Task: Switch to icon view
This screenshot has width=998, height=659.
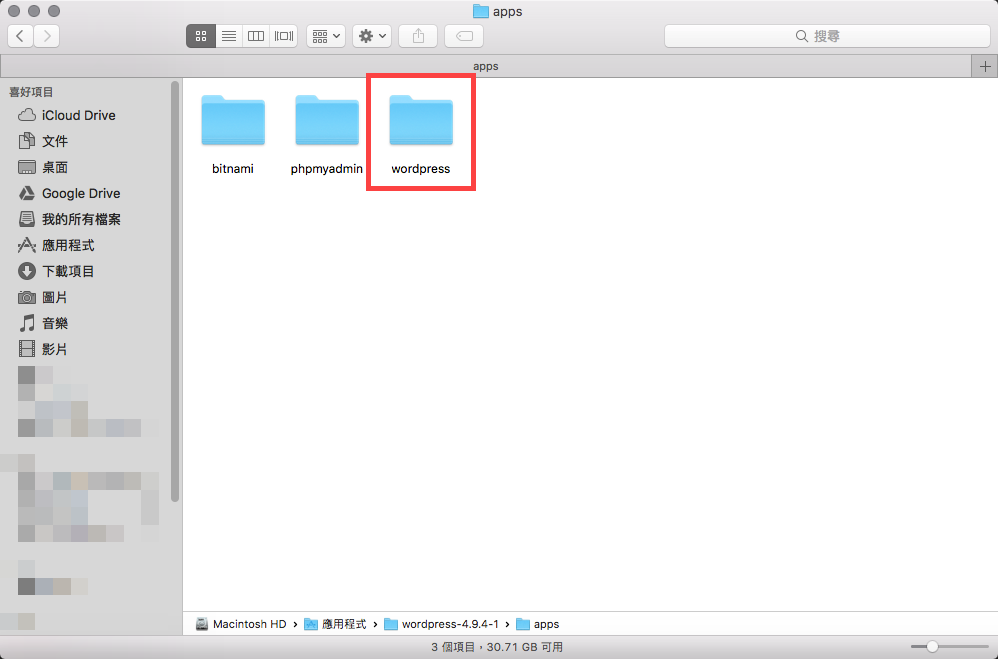Action: pyautogui.click(x=201, y=36)
